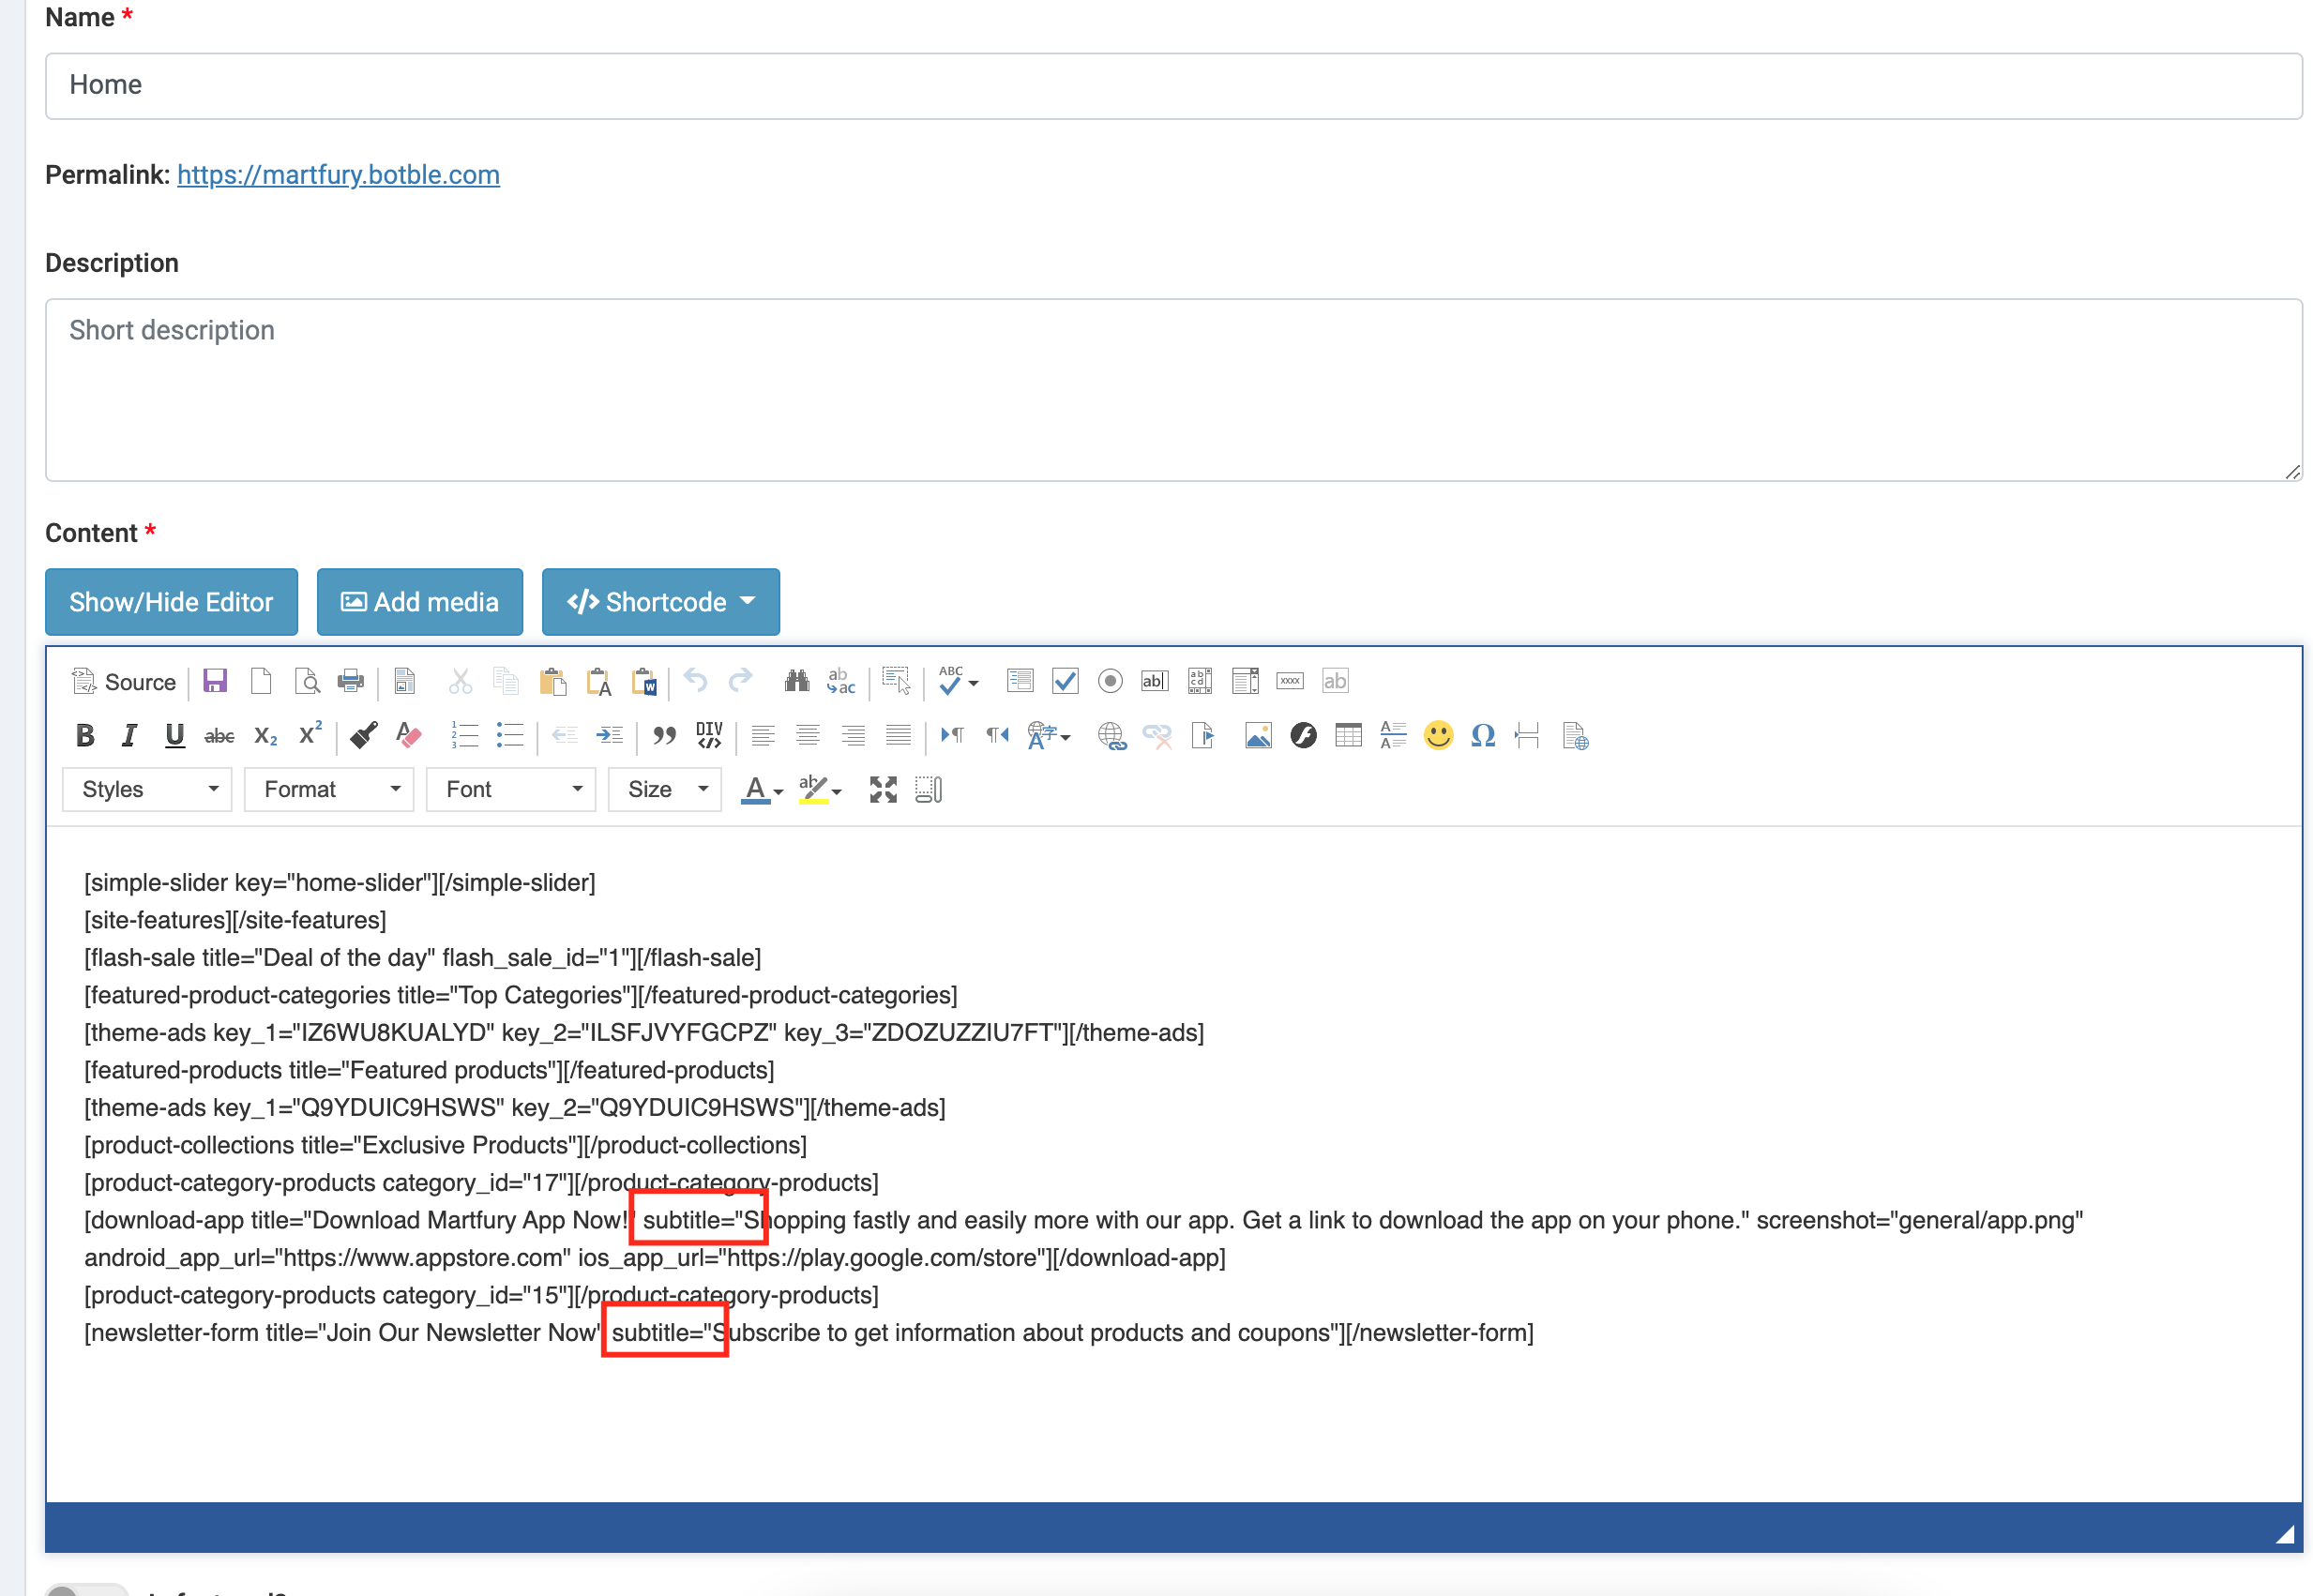Insert an image using the Image icon
2313x1596 pixels.
(1257, 736)
